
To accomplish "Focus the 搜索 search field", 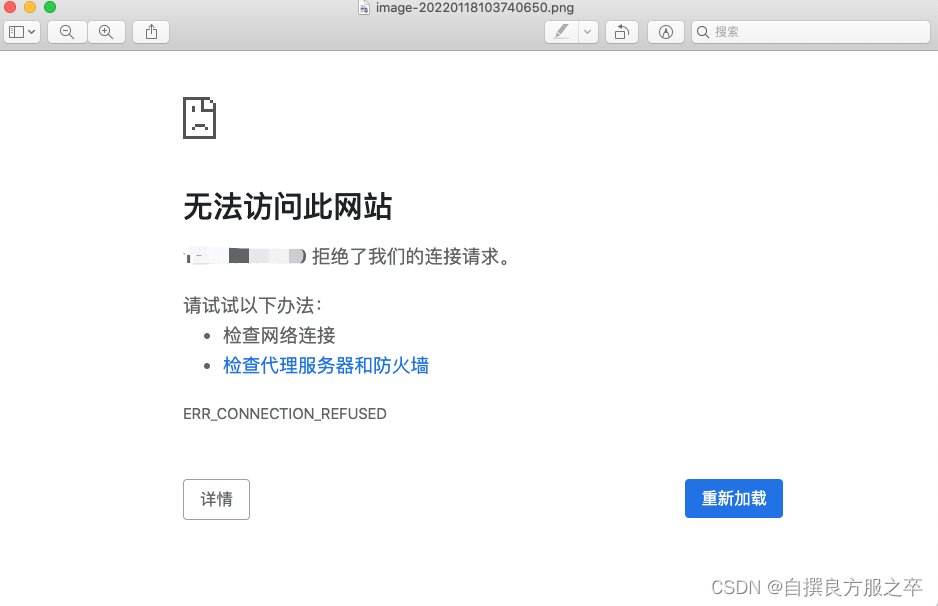I will tap(811, 32).
